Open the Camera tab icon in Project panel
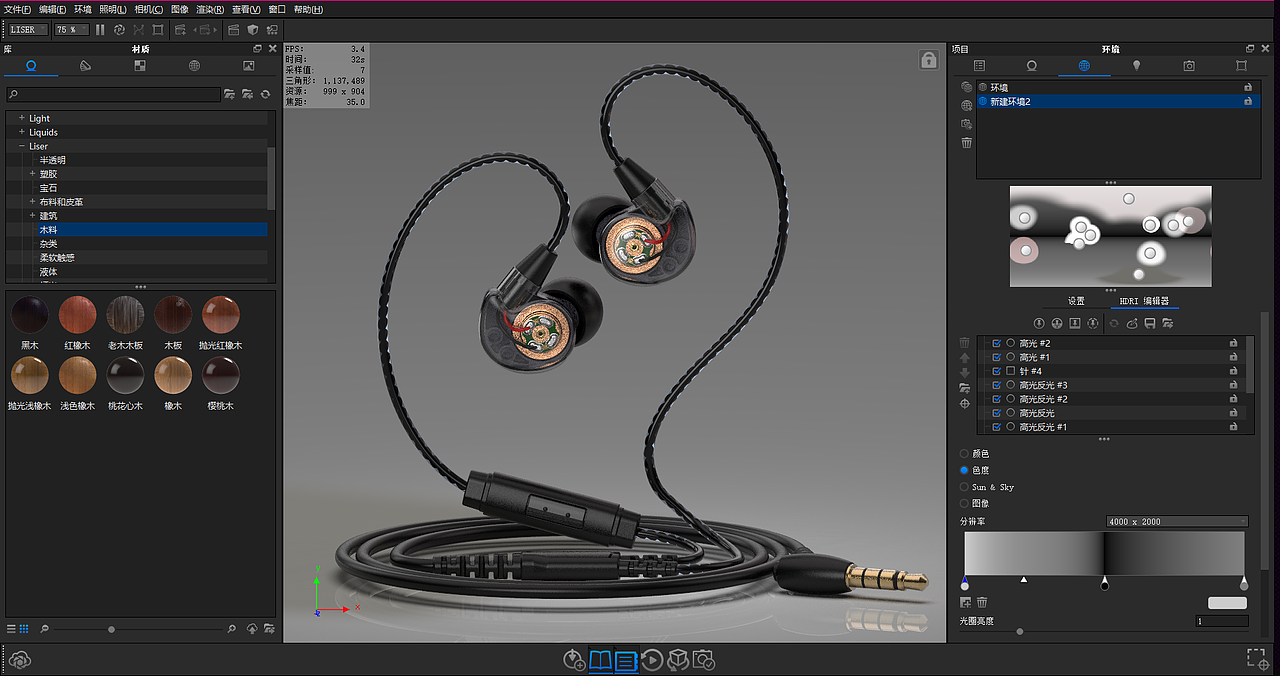 pos(1189,66)
